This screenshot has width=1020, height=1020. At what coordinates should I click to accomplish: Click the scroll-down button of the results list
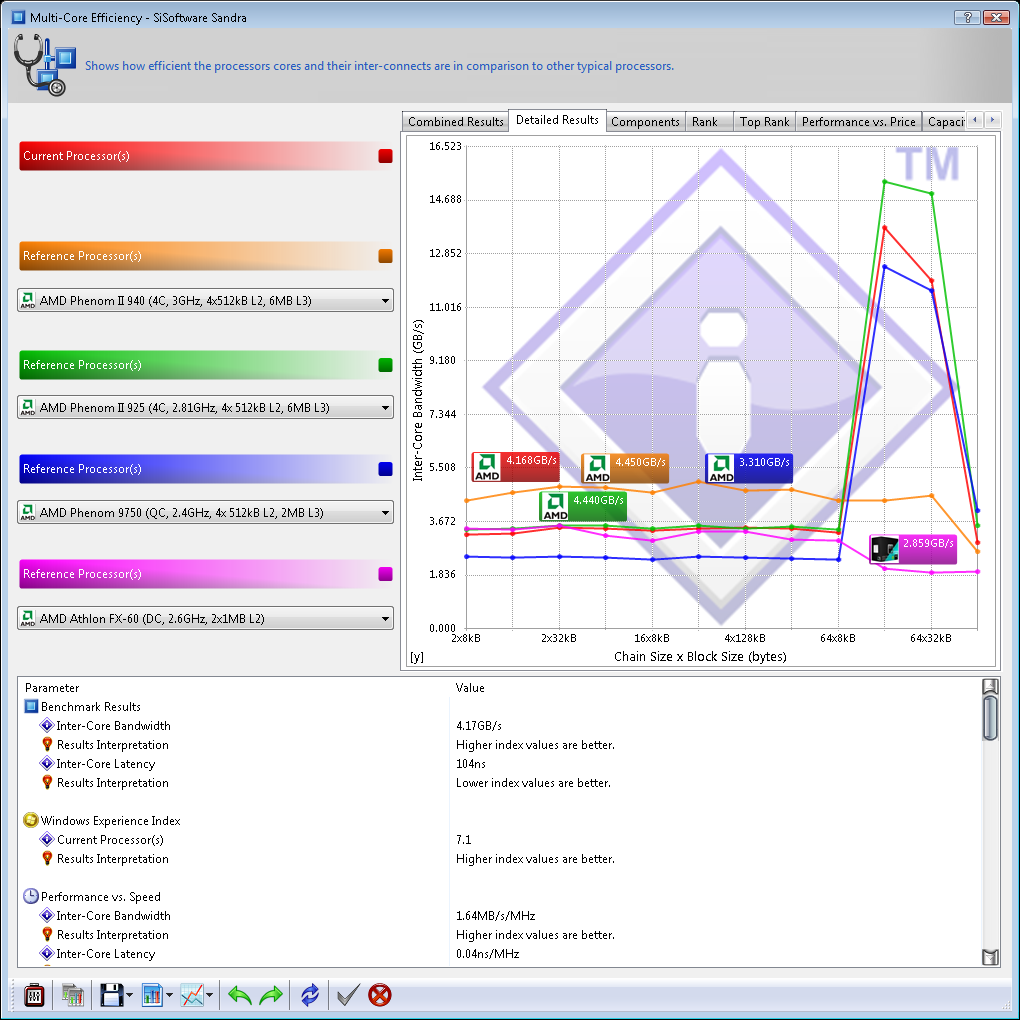pyautogui.click(x=990, y=958)
